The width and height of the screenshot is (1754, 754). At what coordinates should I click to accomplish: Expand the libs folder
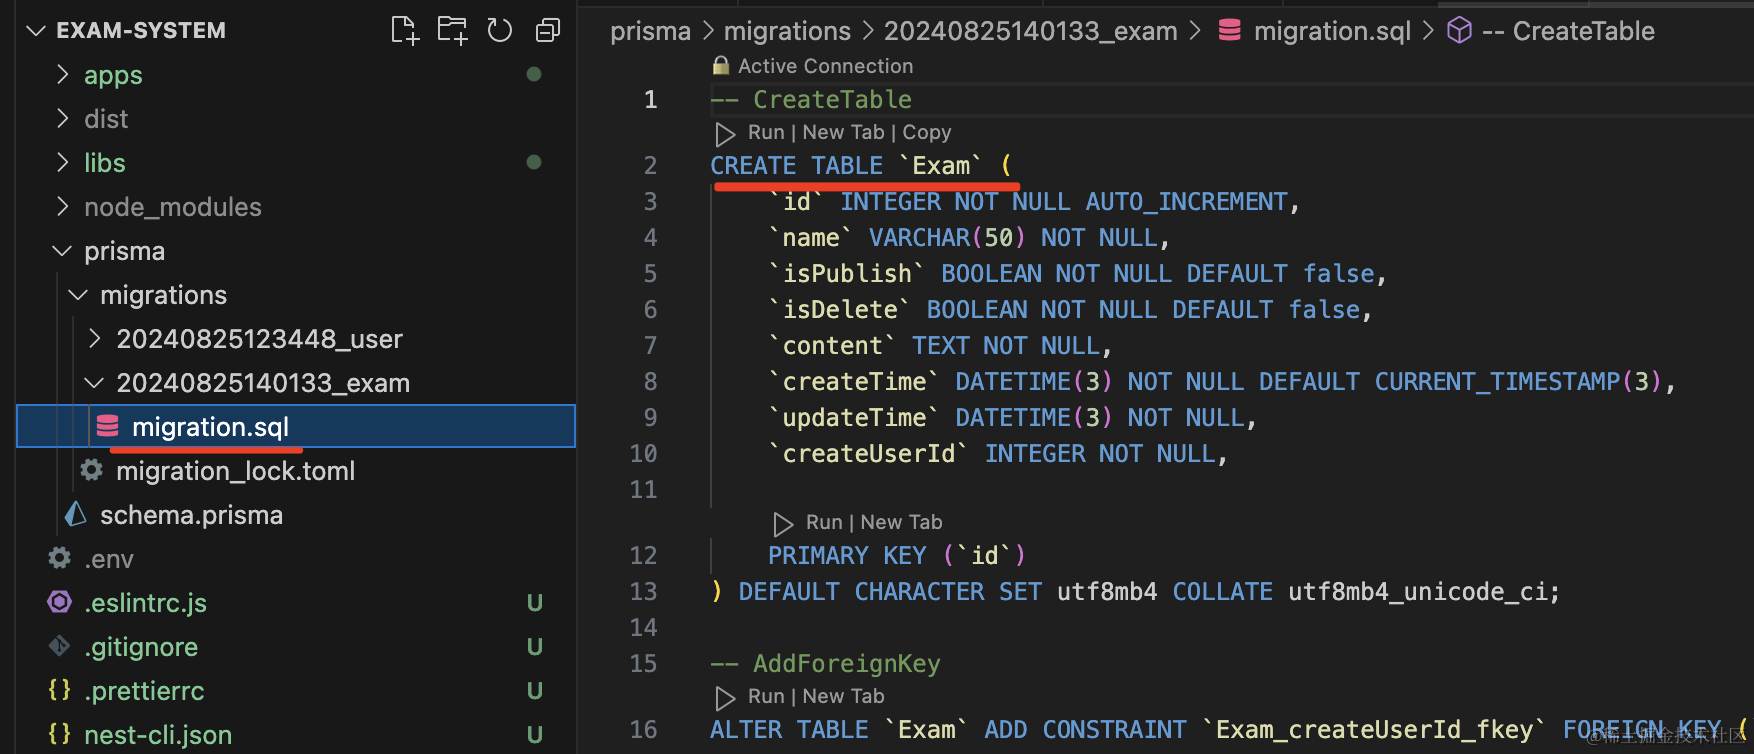63,163
